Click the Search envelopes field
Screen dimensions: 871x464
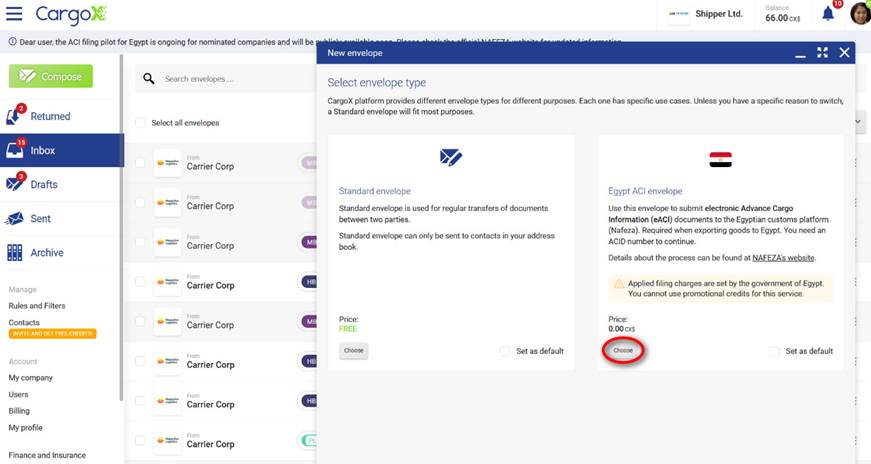click(x=225, y=79)
